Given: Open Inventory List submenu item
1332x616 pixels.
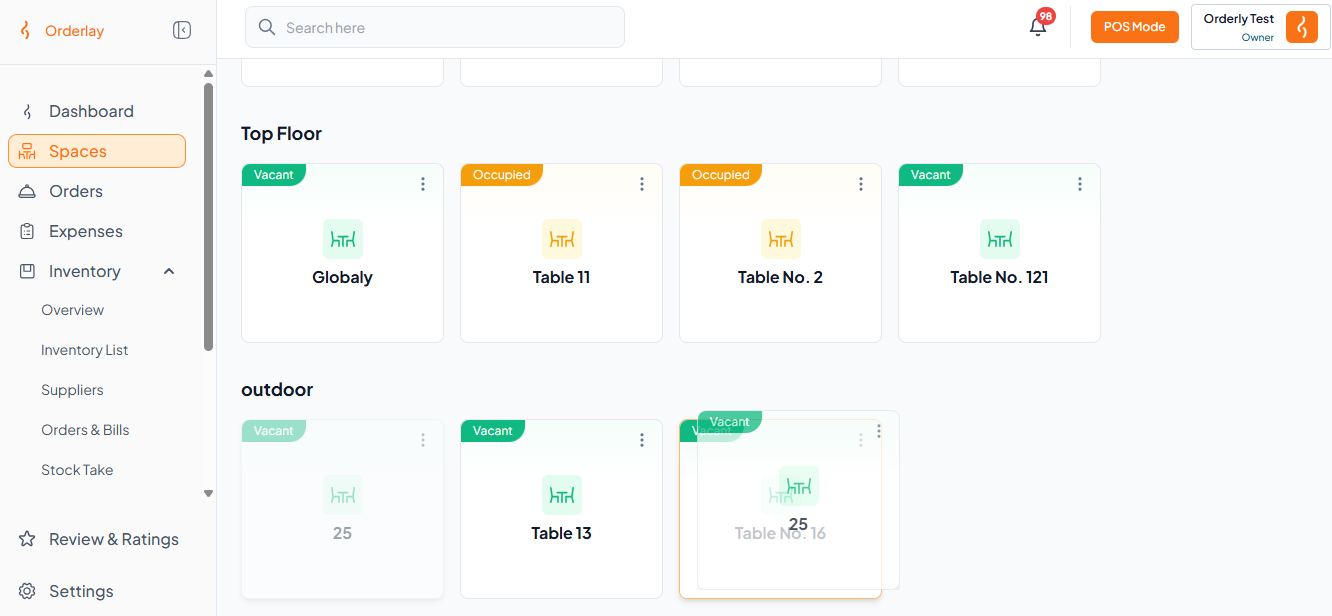Looking at the screenshot, I should click(84, 350).
